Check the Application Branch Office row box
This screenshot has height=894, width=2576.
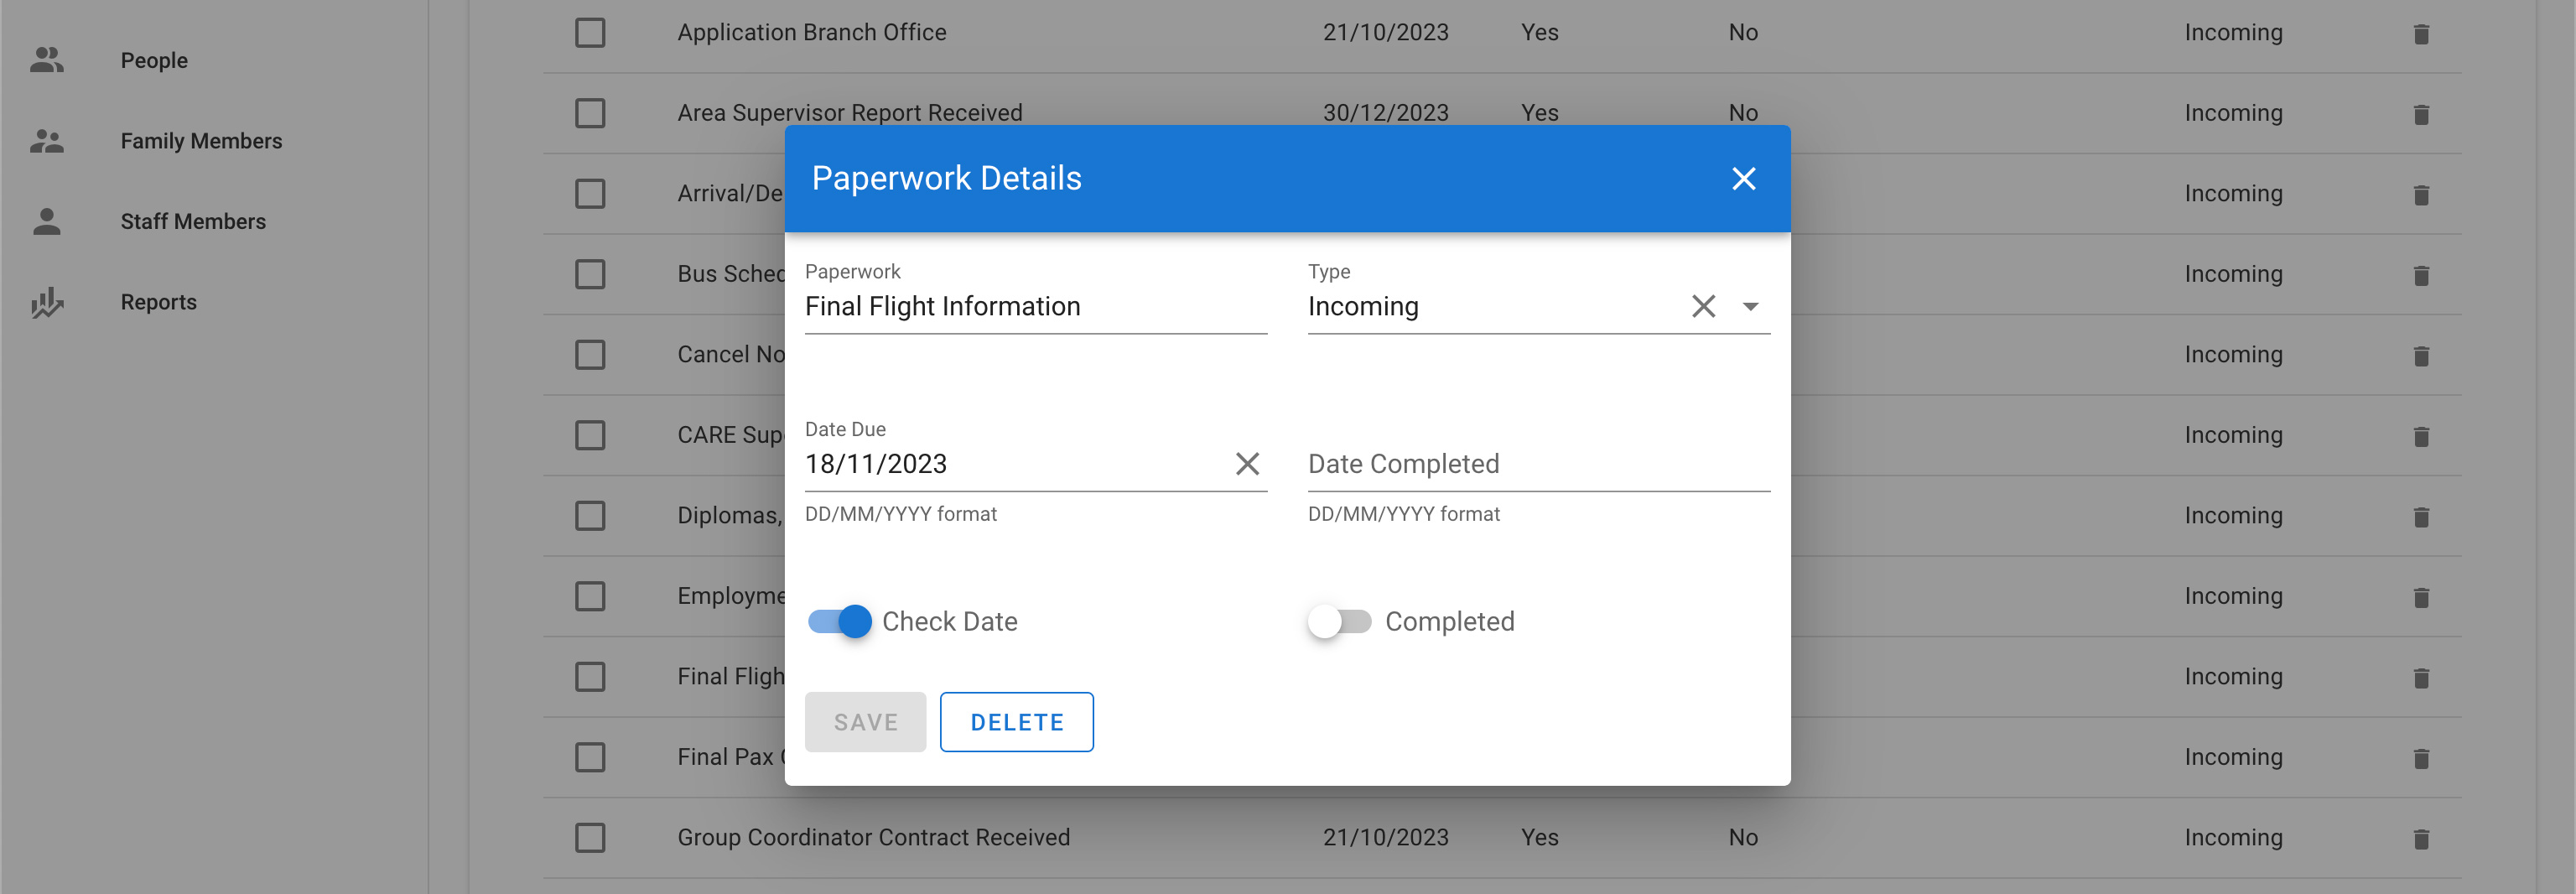tap(590, 32)
